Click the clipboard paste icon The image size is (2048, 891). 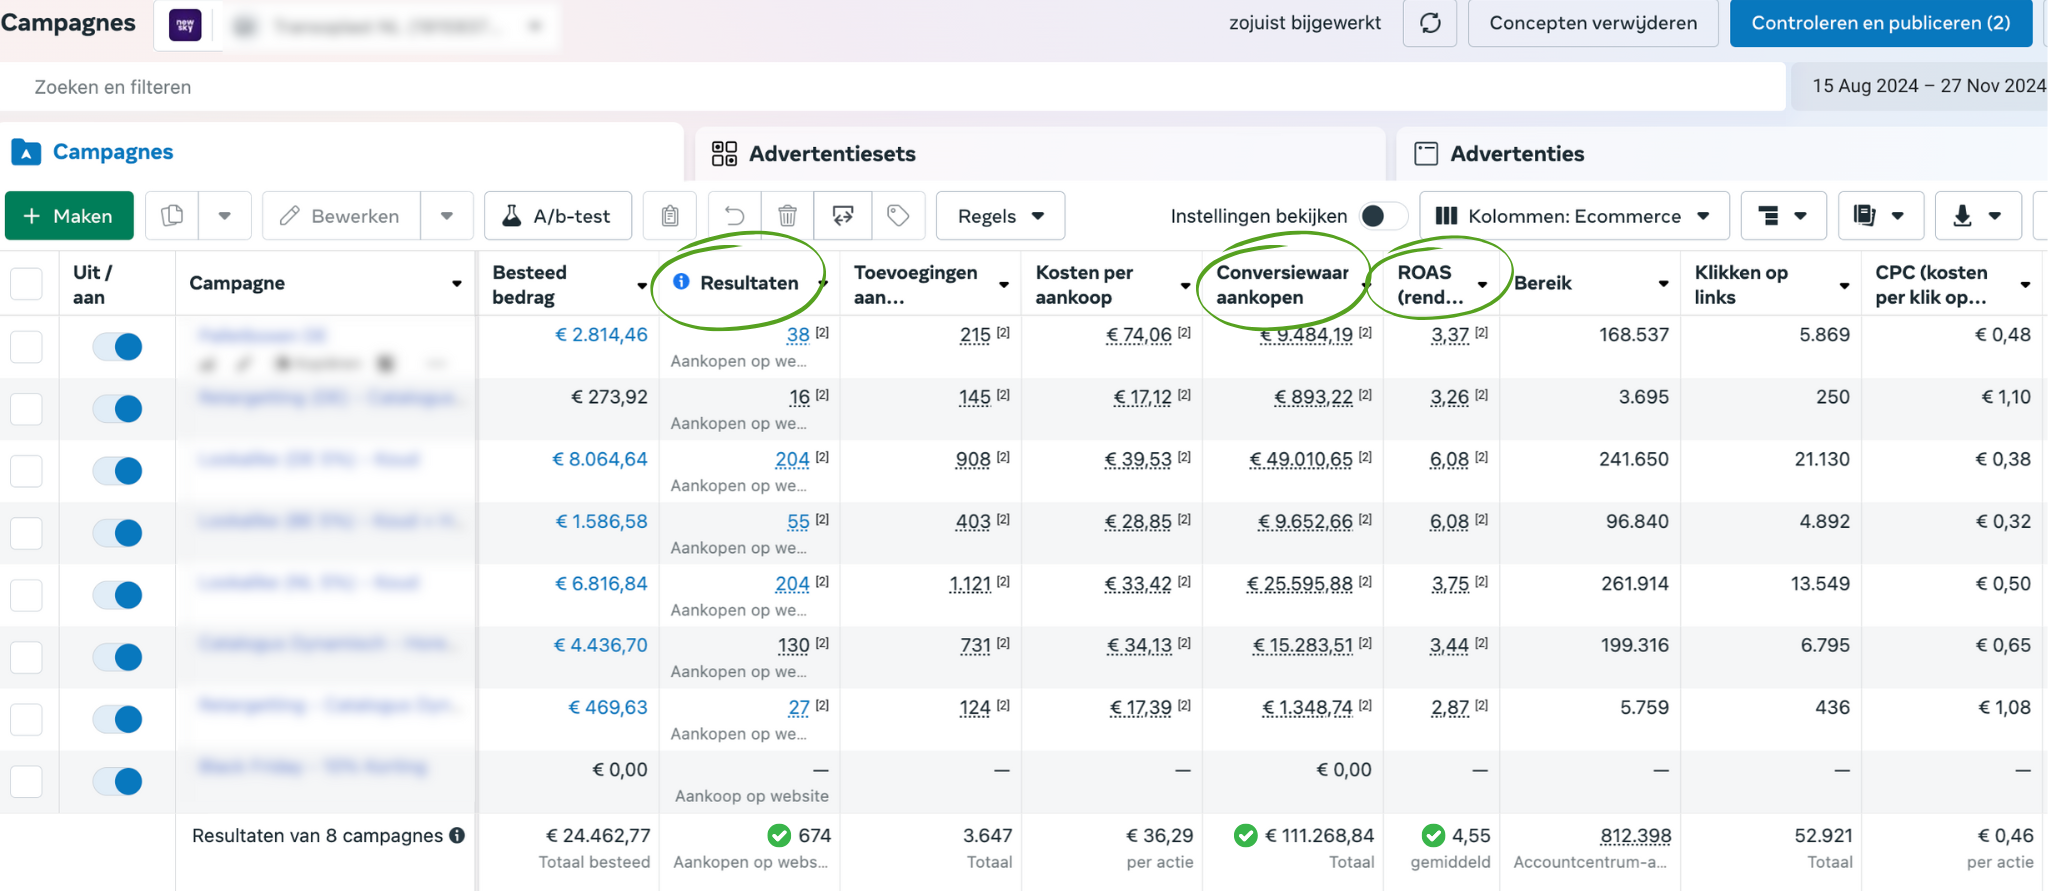pyautogui.click(x=670, y=216)
